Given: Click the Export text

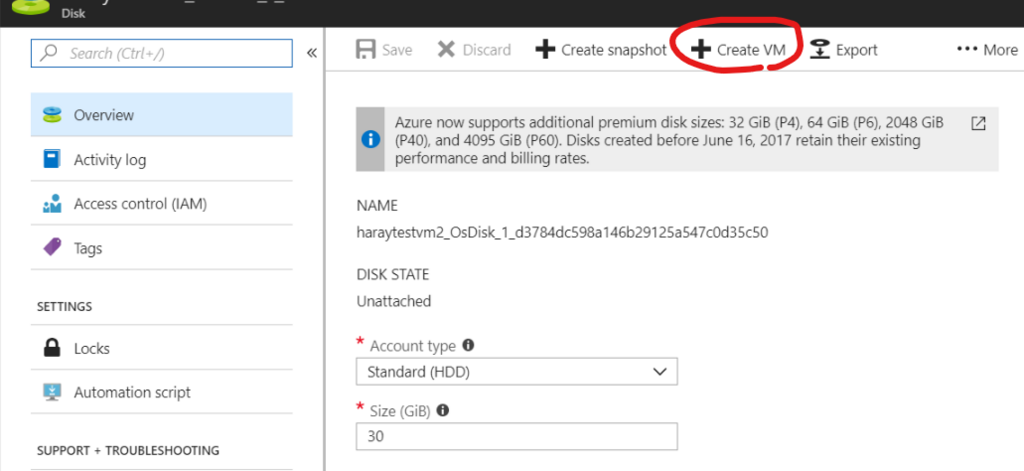Looking at the screenshot, I should (x=857, y=50).
